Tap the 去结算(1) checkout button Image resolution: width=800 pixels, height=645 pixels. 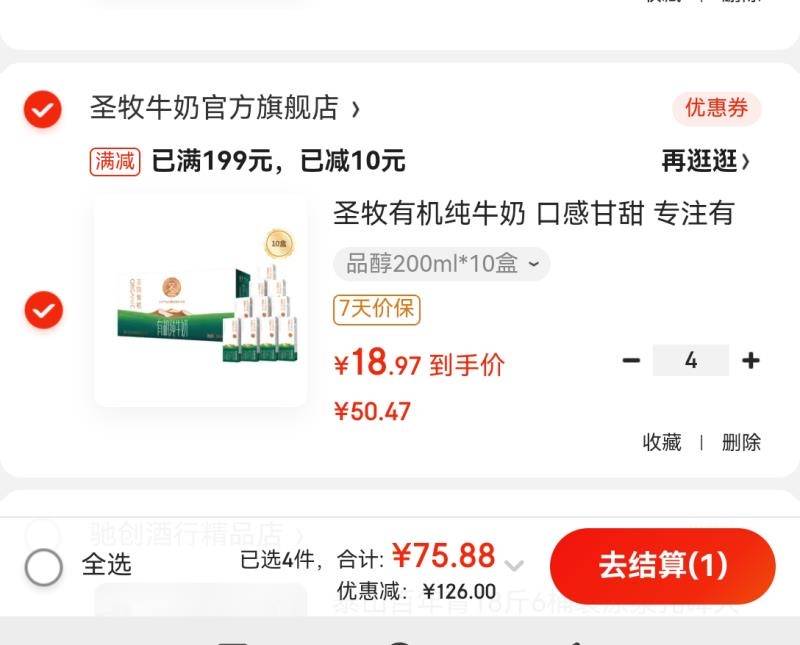coord(663,566)
